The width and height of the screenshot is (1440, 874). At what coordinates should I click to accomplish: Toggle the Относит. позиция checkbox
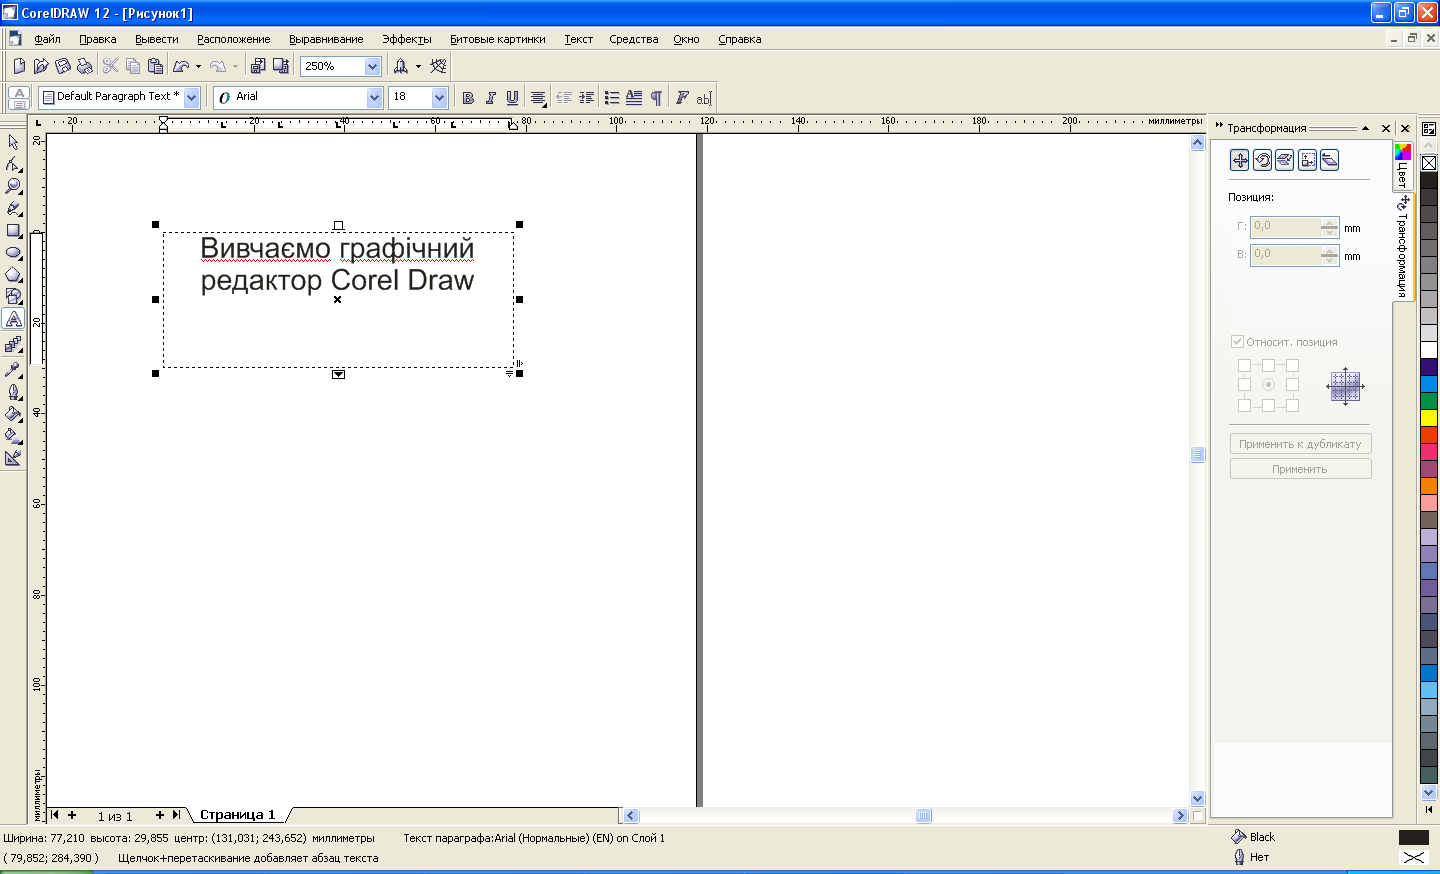1237,342
